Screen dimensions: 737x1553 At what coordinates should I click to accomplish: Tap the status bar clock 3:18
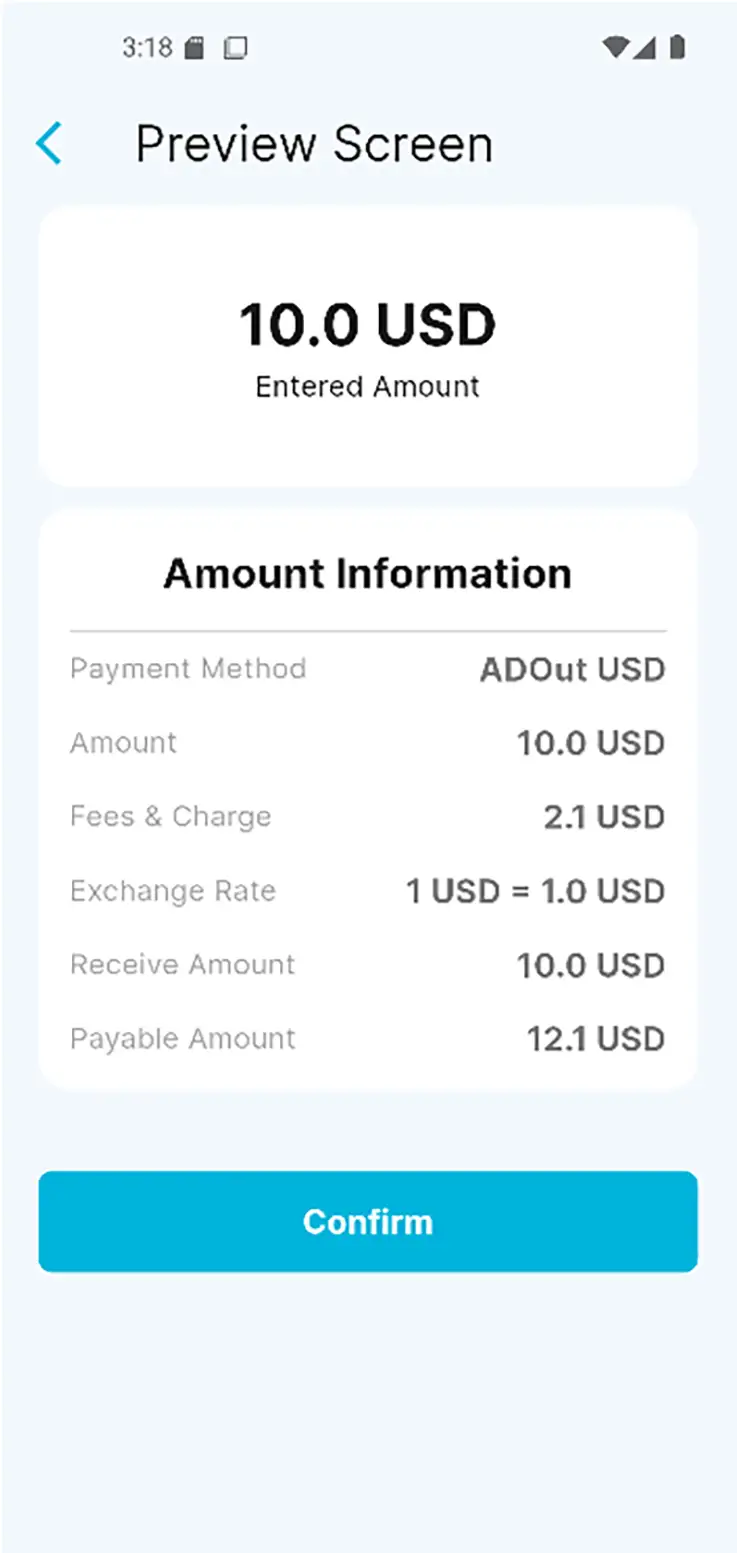(147, 47)
